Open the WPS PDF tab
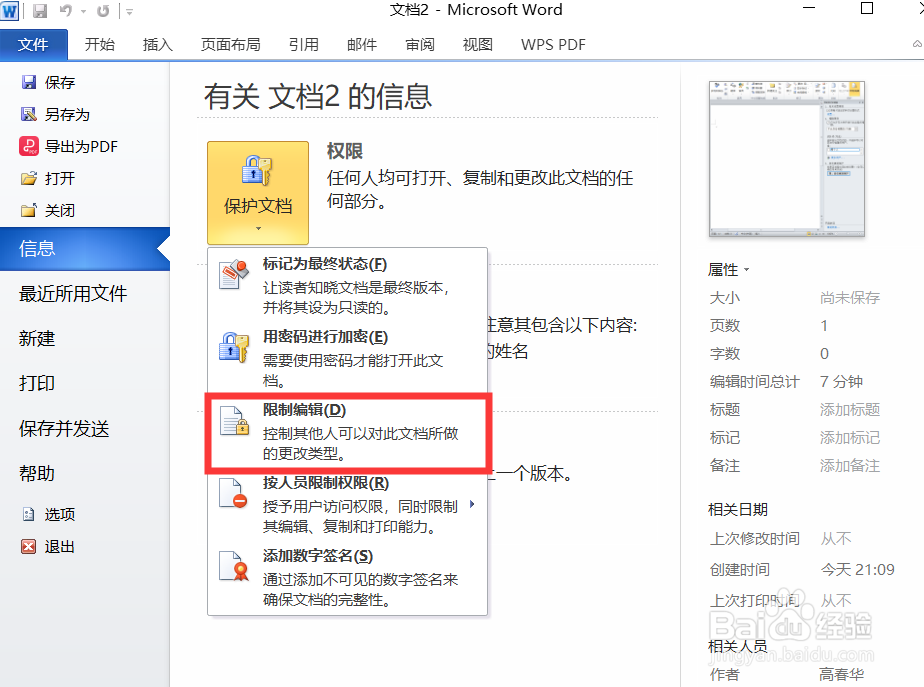 [x=552, y=44]
